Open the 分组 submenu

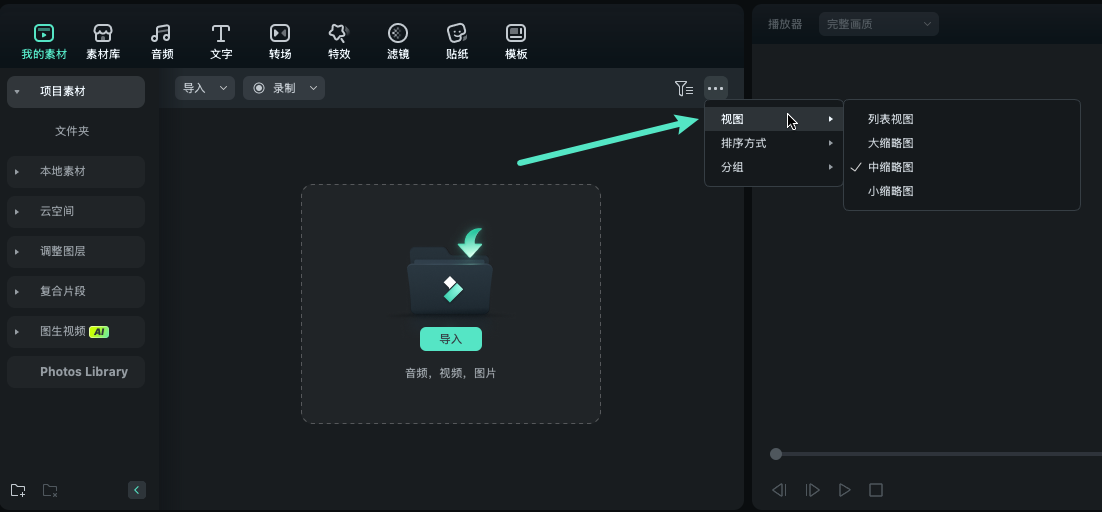(773, 167)
